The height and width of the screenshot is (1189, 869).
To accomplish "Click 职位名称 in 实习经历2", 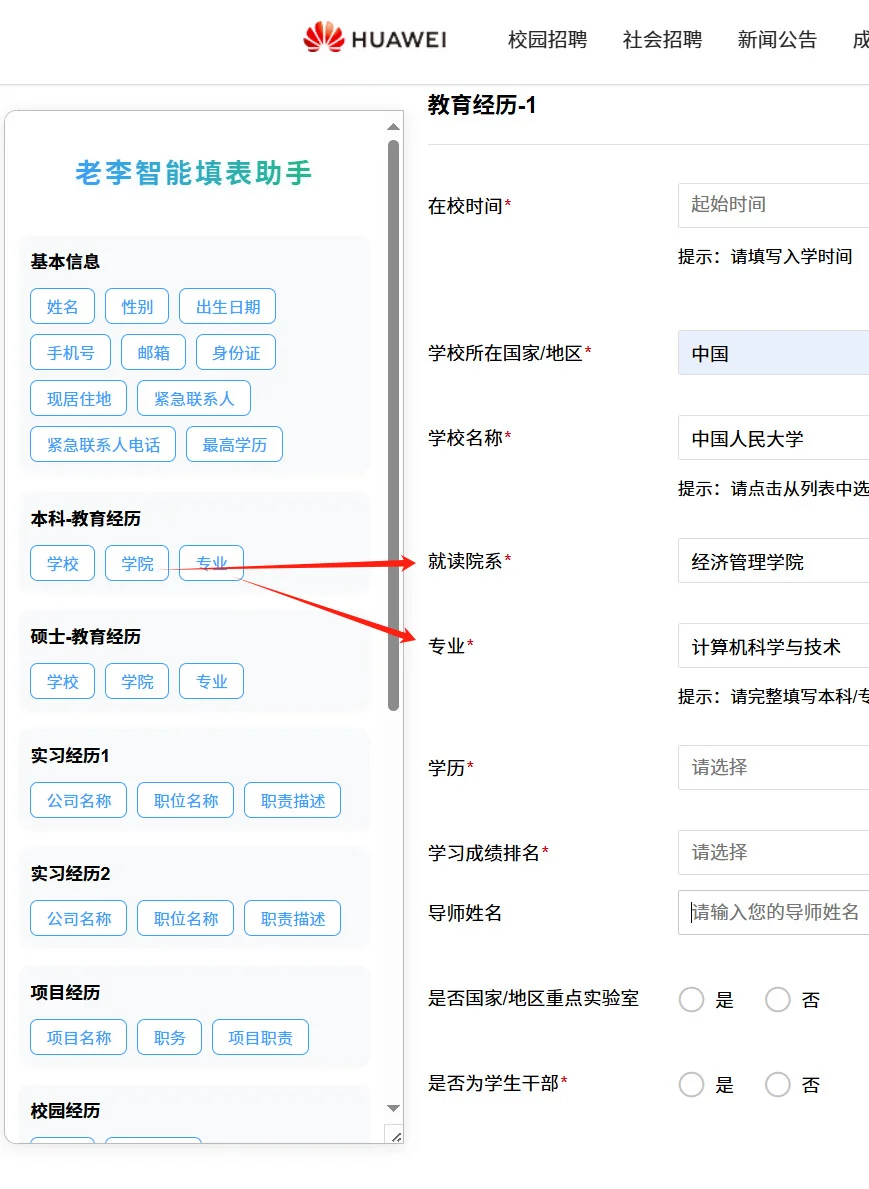I will pos(186,918).
